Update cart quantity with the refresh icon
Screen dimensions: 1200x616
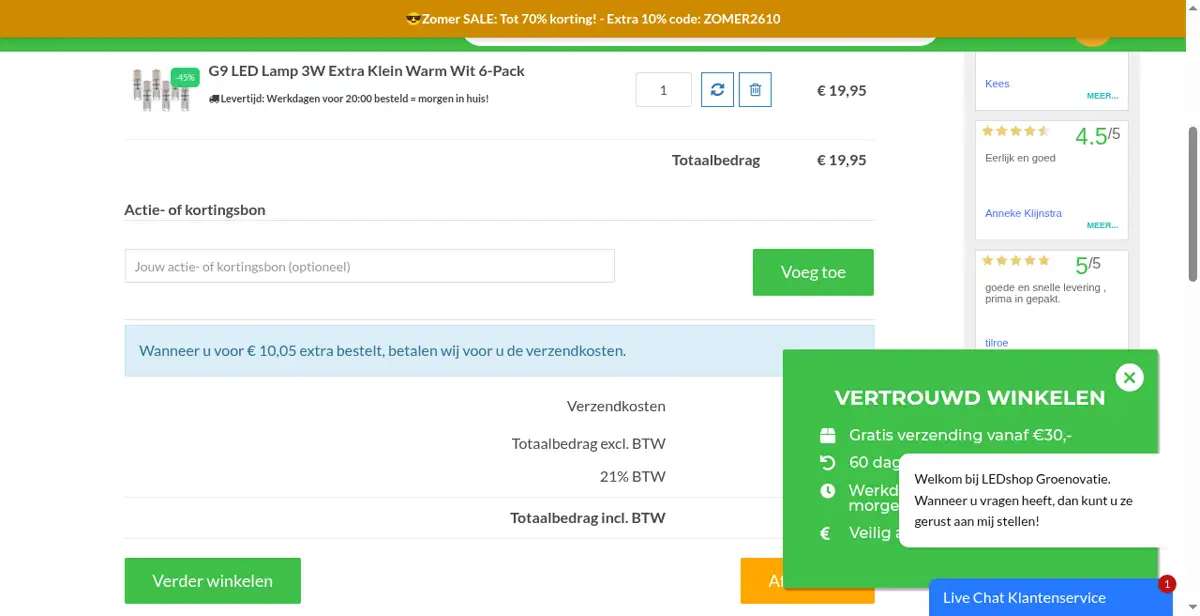click(717, 90)
